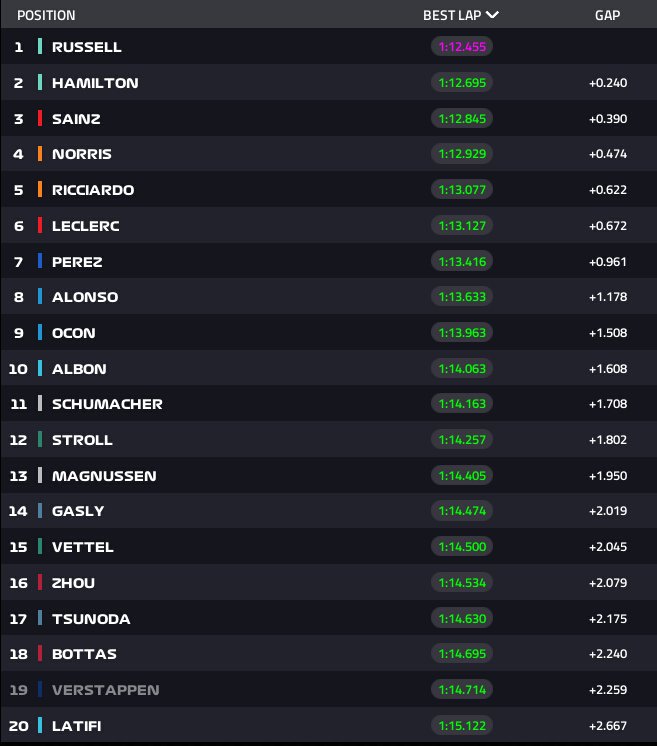Select SCHUMACHER driver name
657x746 pixels.
tap(107, 404)
